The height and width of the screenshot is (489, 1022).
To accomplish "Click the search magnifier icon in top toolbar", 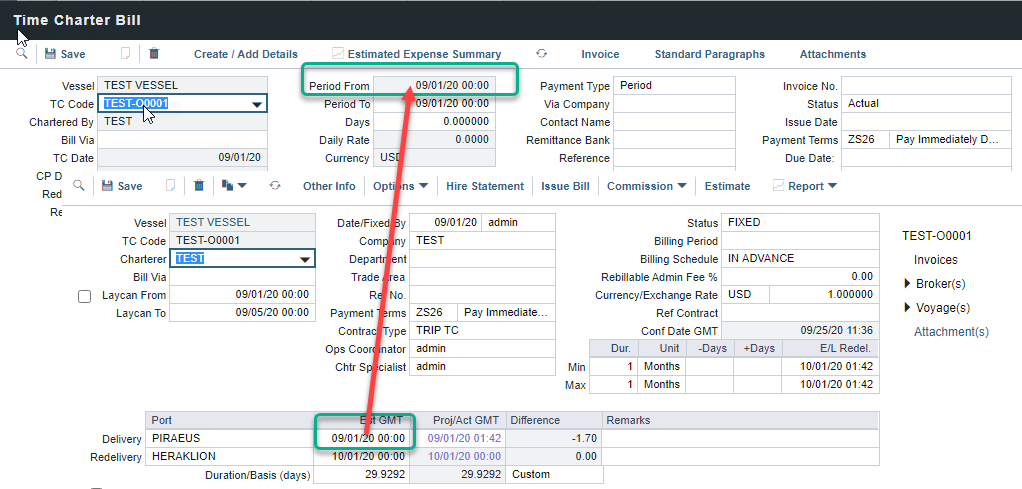I will (21, 54).
